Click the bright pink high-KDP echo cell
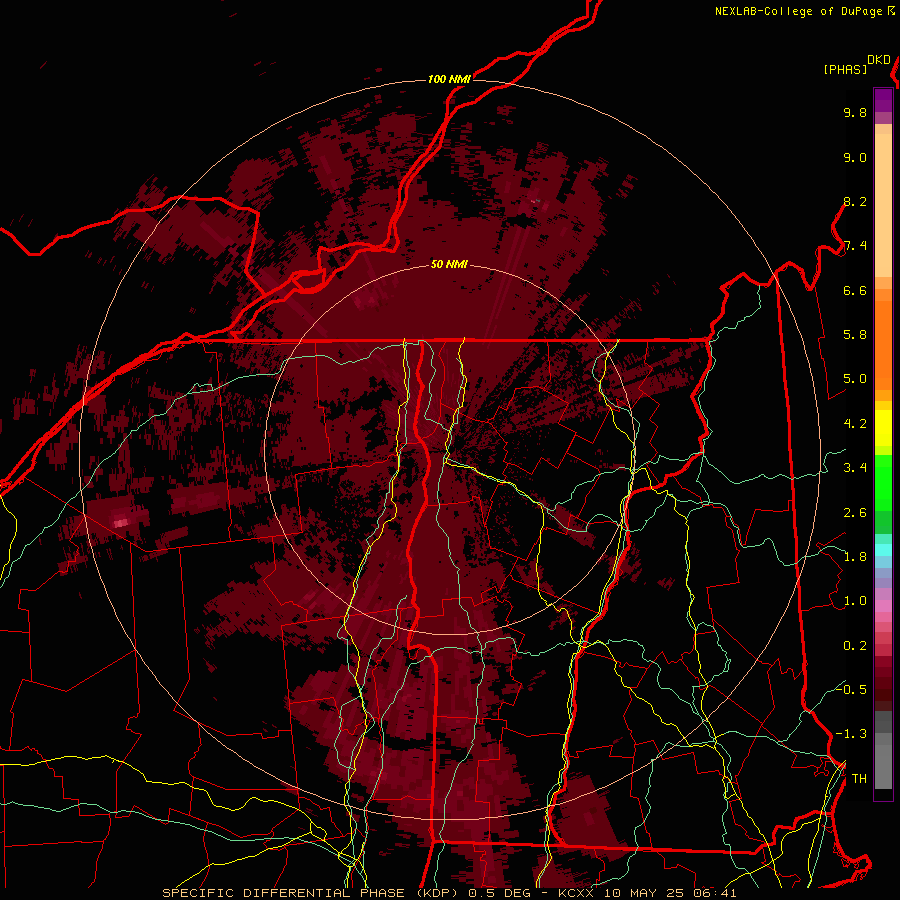Image resolution: width=900 pixels, height=900 pixels. tap(121, 522)
